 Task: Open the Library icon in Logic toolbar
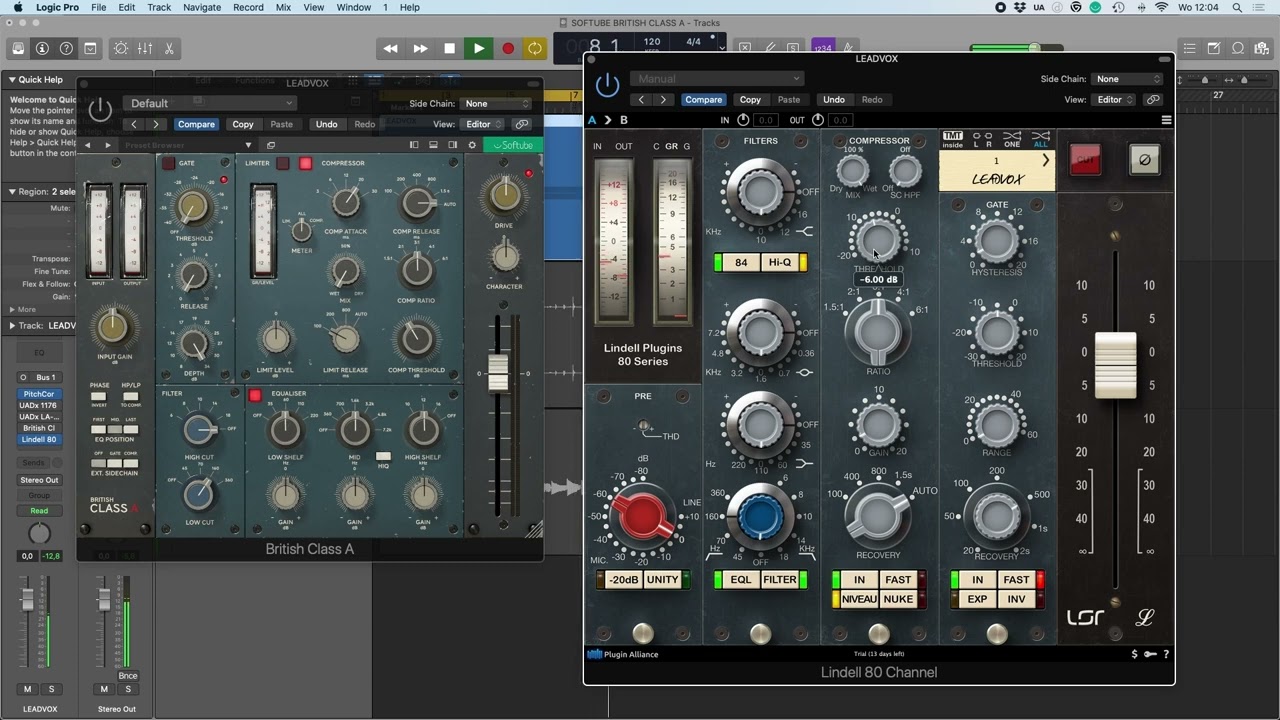click(x=18, y=48)
